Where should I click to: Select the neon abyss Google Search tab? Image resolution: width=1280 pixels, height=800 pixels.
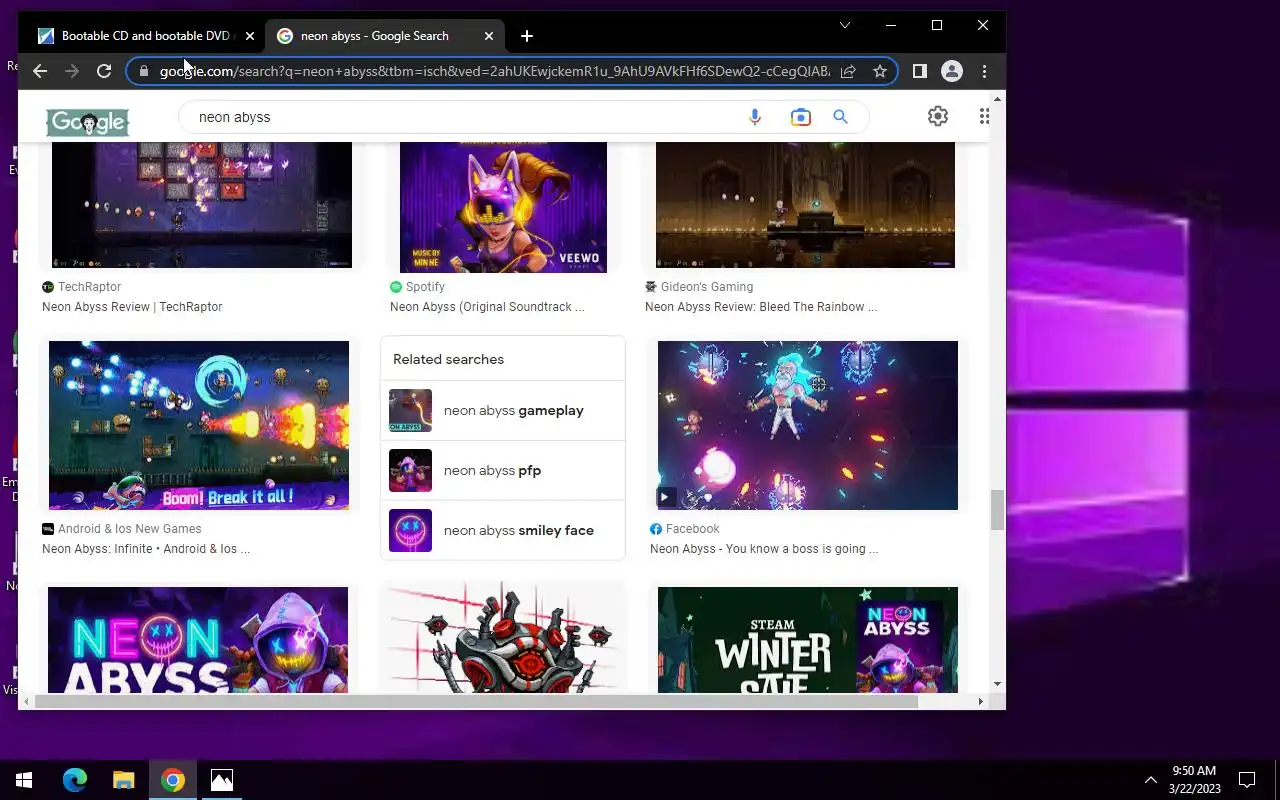(x=385, y=36)
